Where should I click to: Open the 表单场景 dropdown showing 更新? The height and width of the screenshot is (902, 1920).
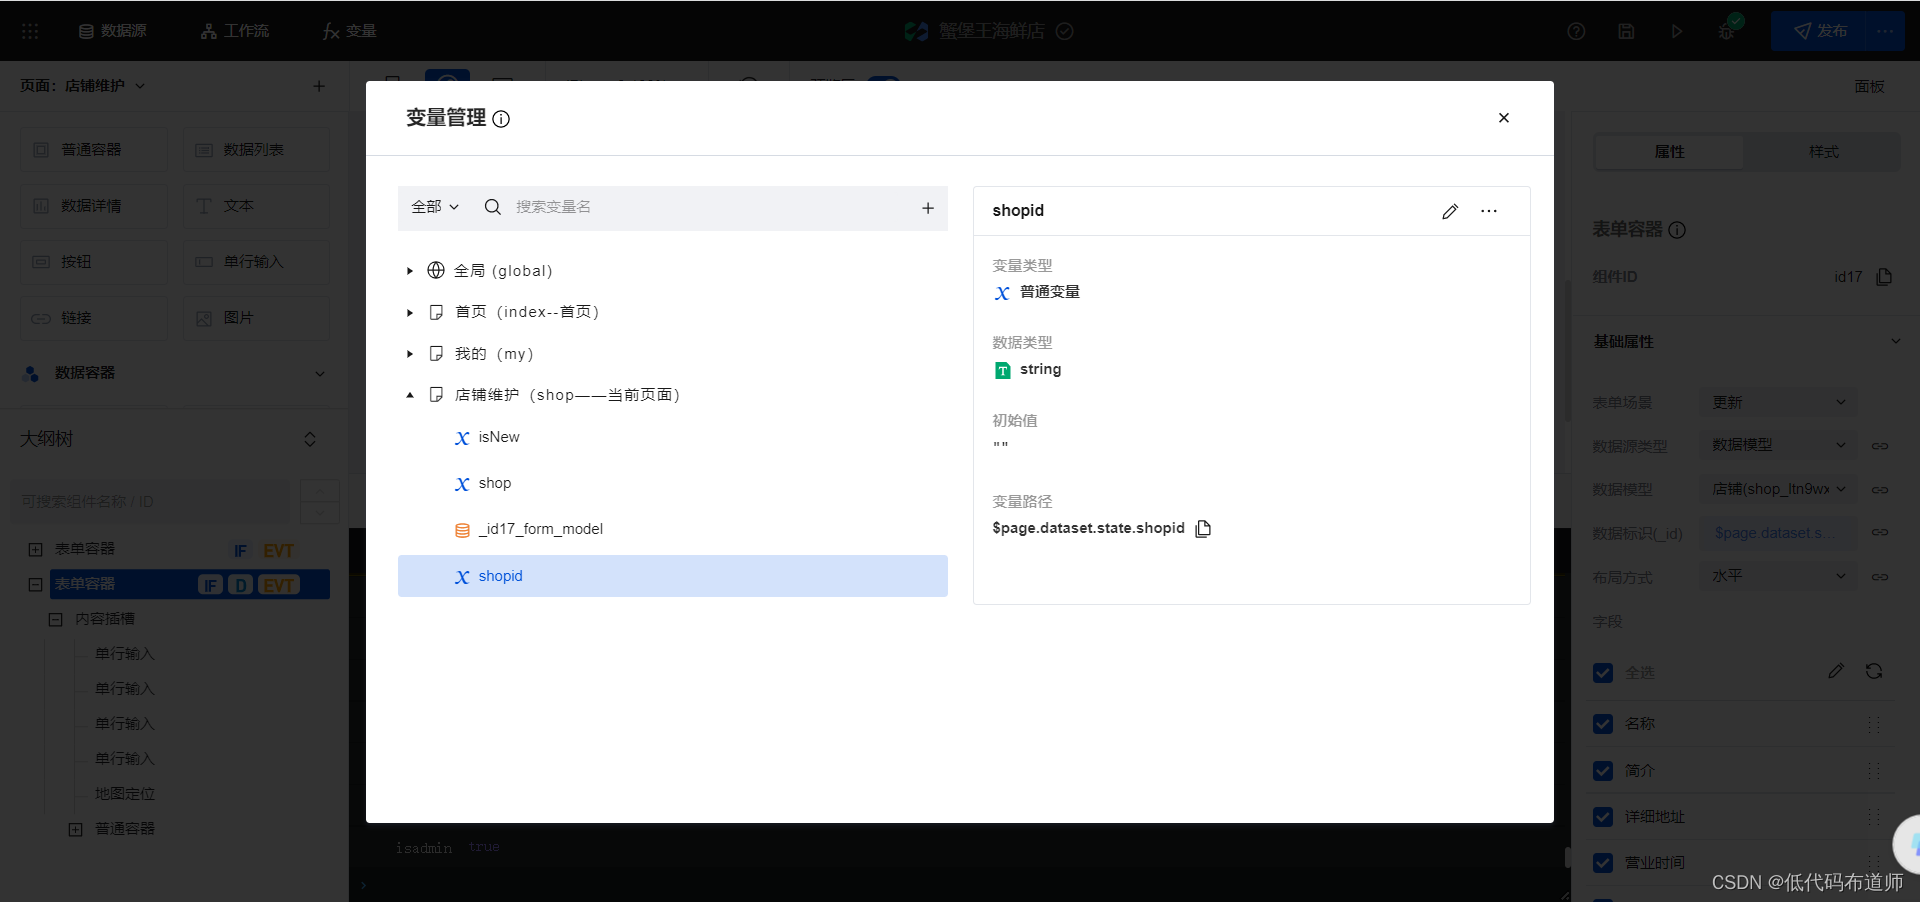coord(1778,402)
